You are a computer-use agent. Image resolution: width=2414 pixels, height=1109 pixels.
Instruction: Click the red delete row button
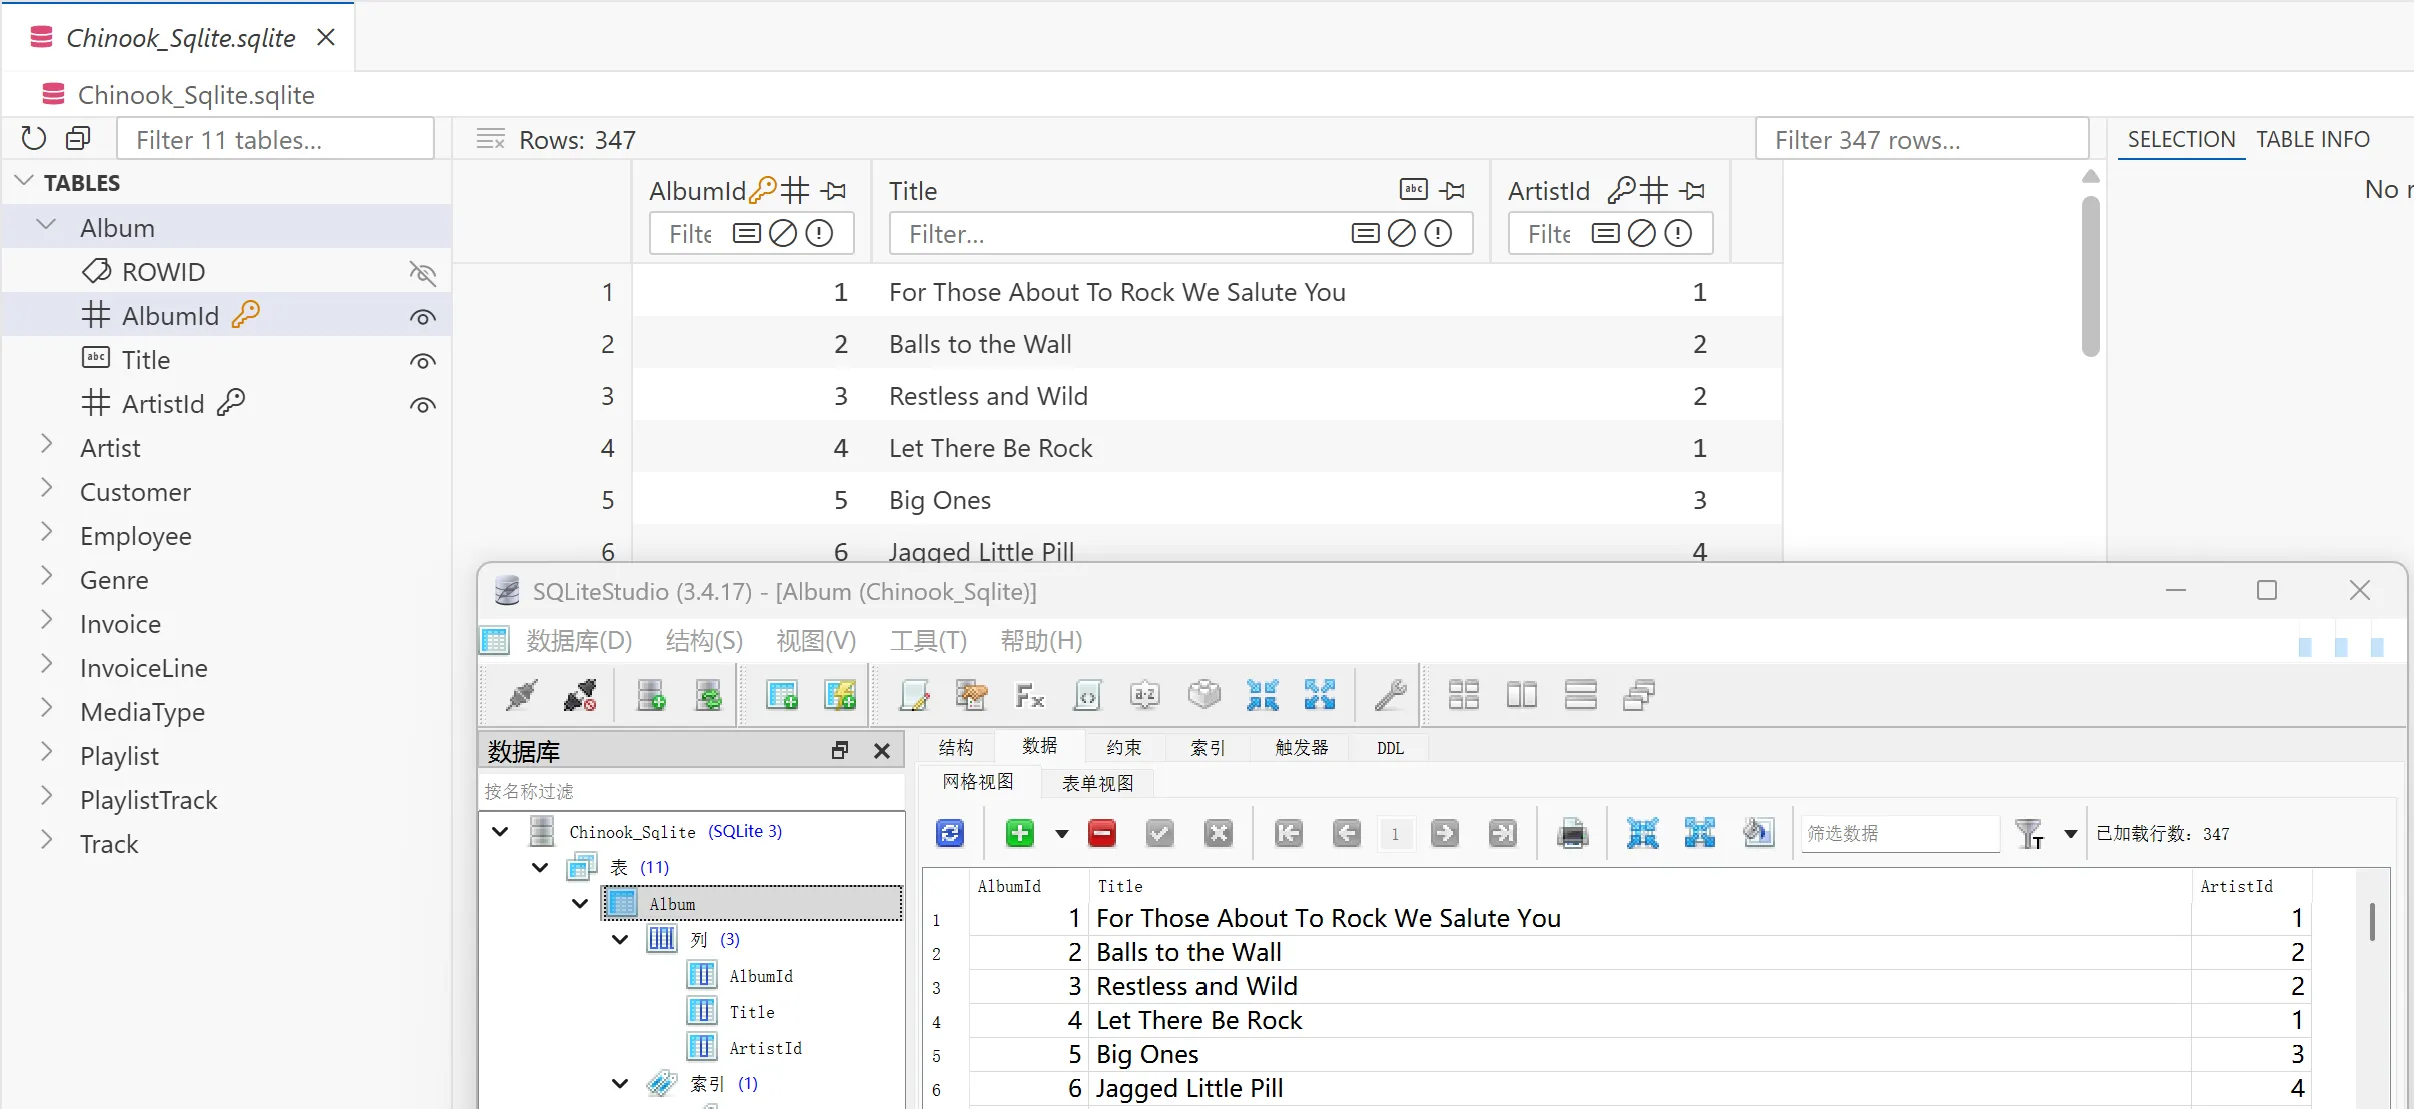(x=1102, y=833)
